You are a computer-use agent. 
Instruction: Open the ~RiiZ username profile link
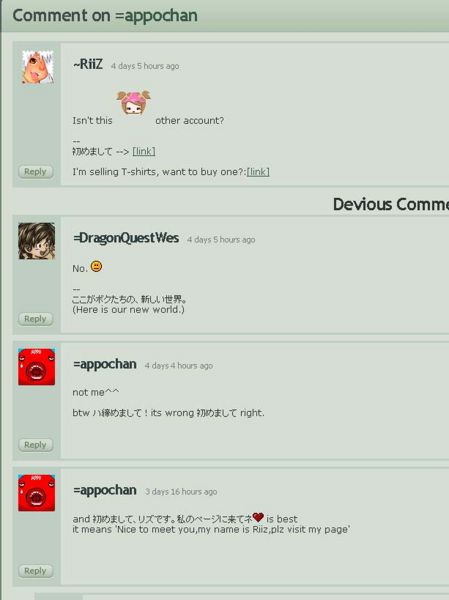click(x=88, y=64)
